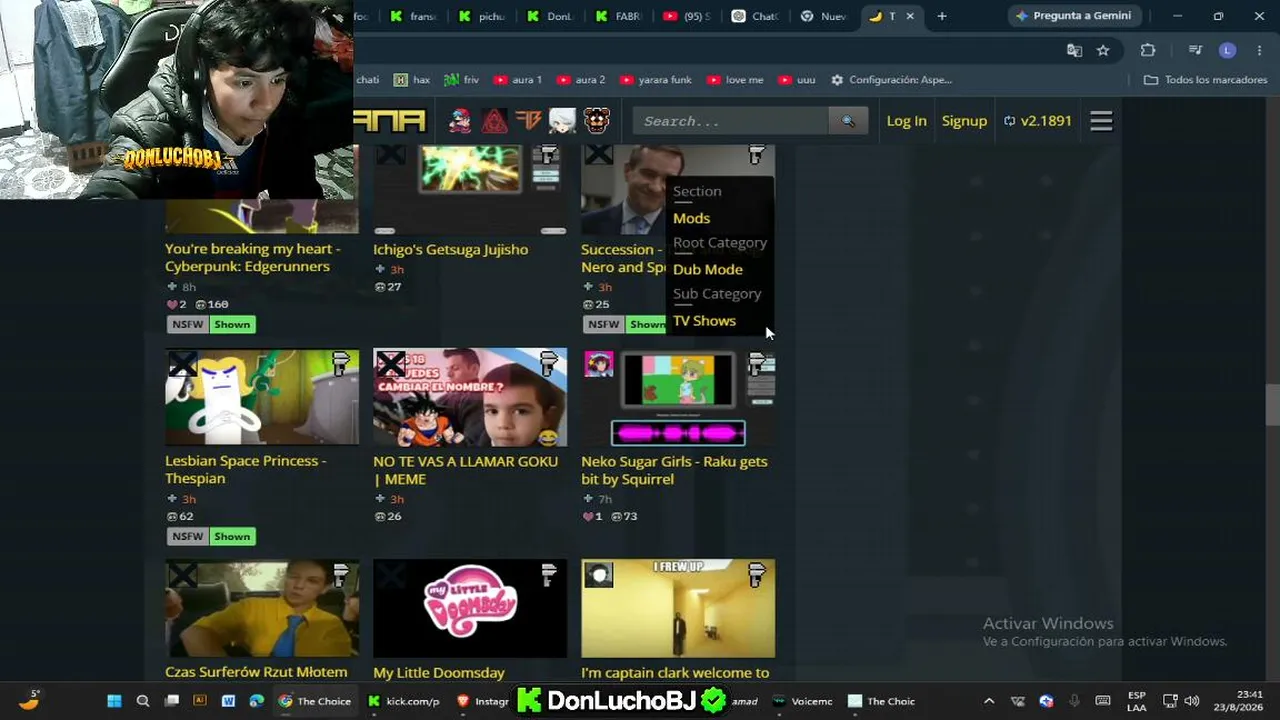
Task: Click the category tag icon on the Ichigo's Getsuga Jujisho card
Action: pos(548,155)
